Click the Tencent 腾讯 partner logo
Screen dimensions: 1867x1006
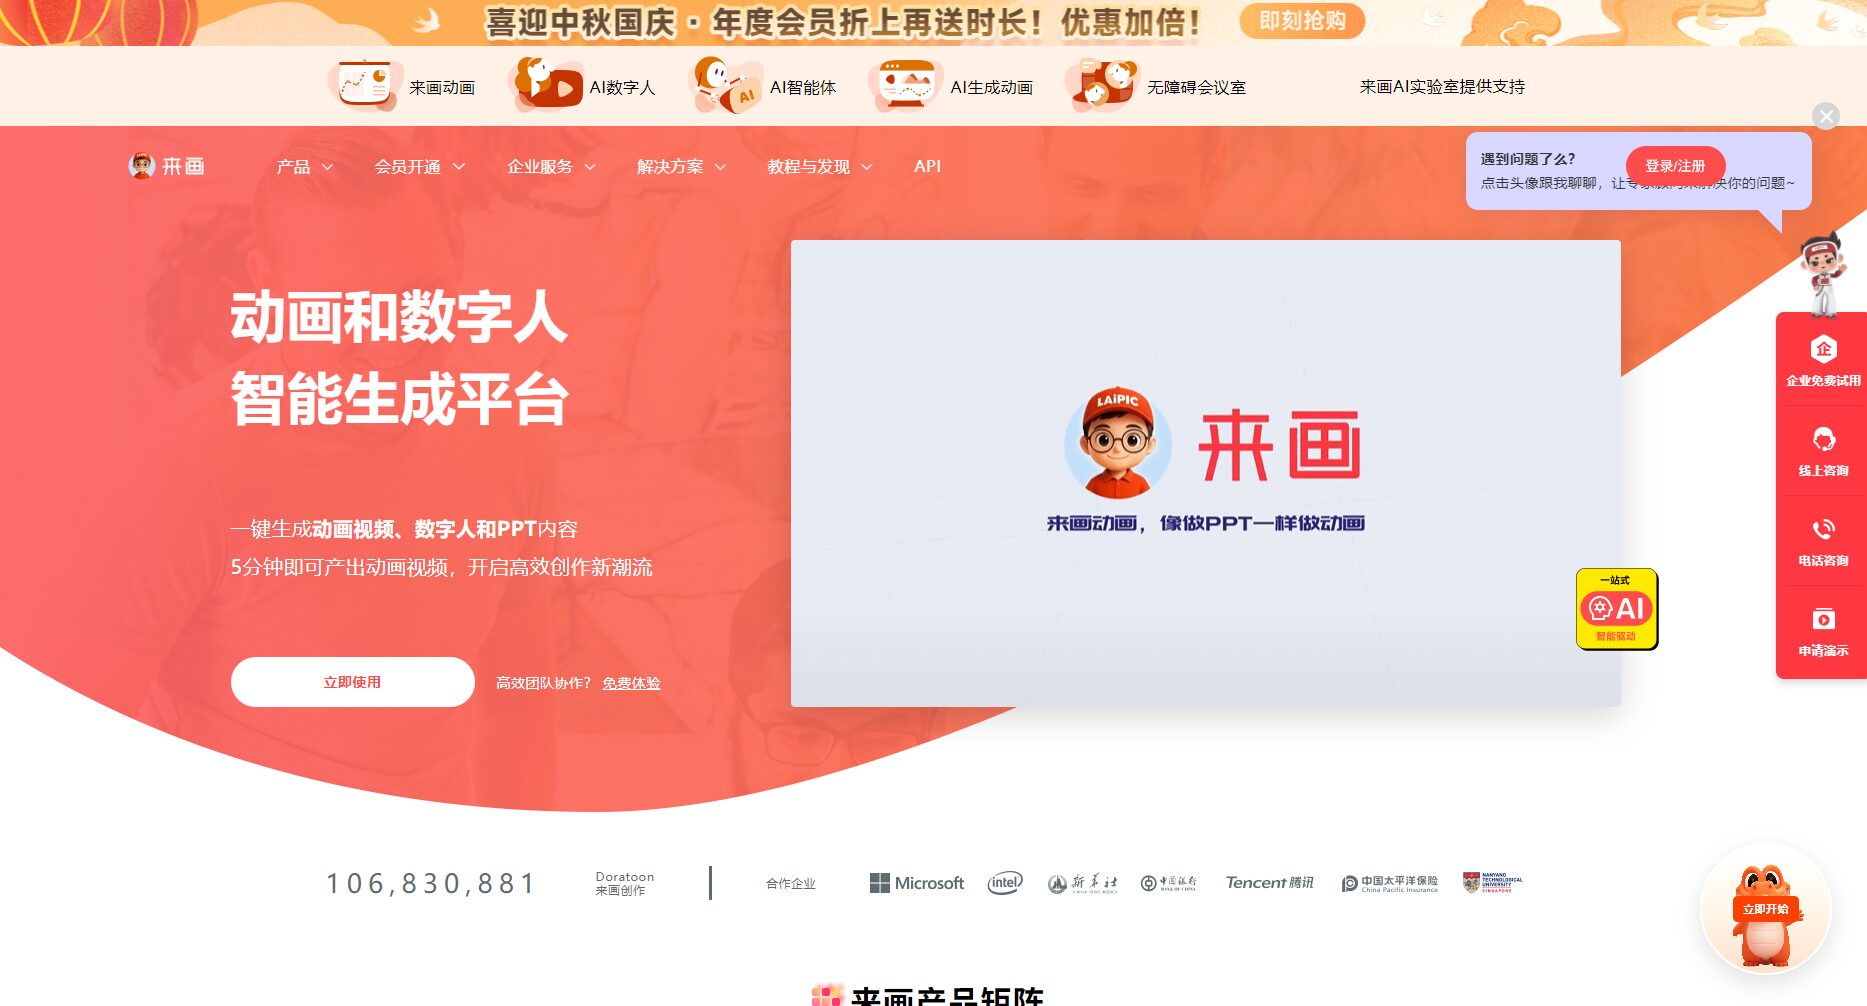(1269, 883)
